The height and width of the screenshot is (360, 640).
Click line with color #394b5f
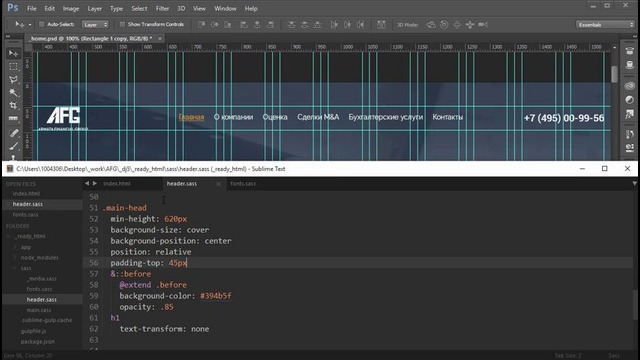coord(176,296)
